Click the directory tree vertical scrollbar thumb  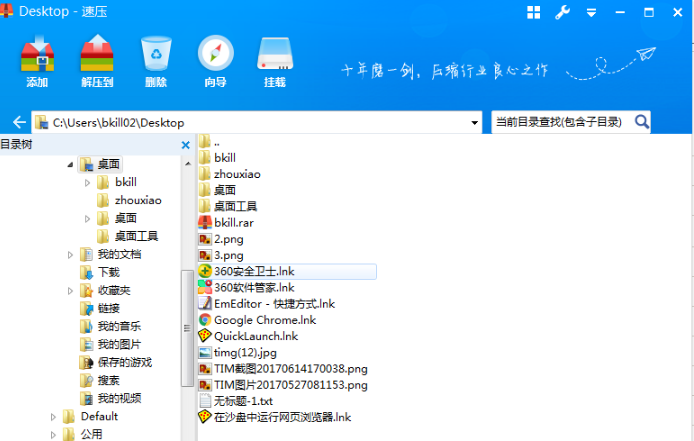187,328
